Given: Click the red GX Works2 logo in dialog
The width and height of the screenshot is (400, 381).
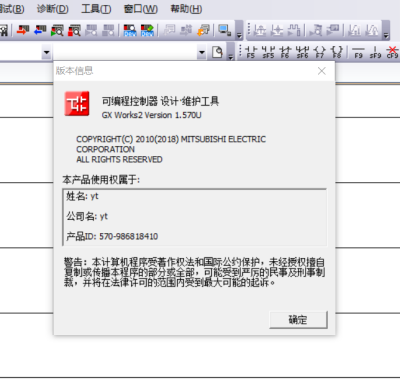Looking at the screenshot, I should (77, 104).
